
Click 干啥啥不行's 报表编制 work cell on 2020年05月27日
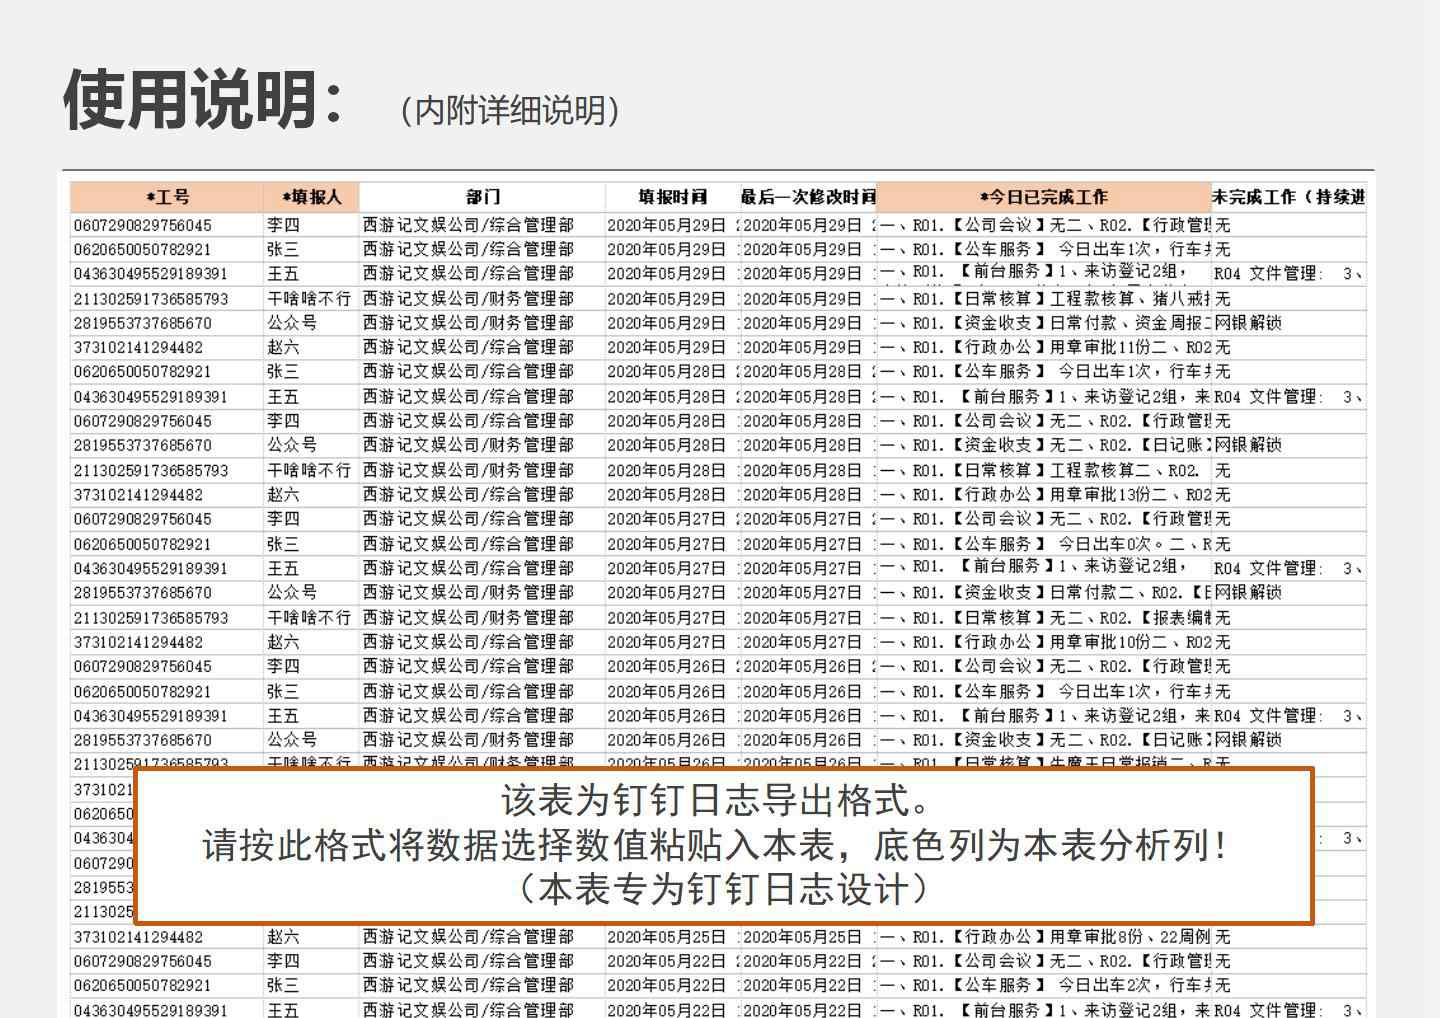coord(1043,617)
